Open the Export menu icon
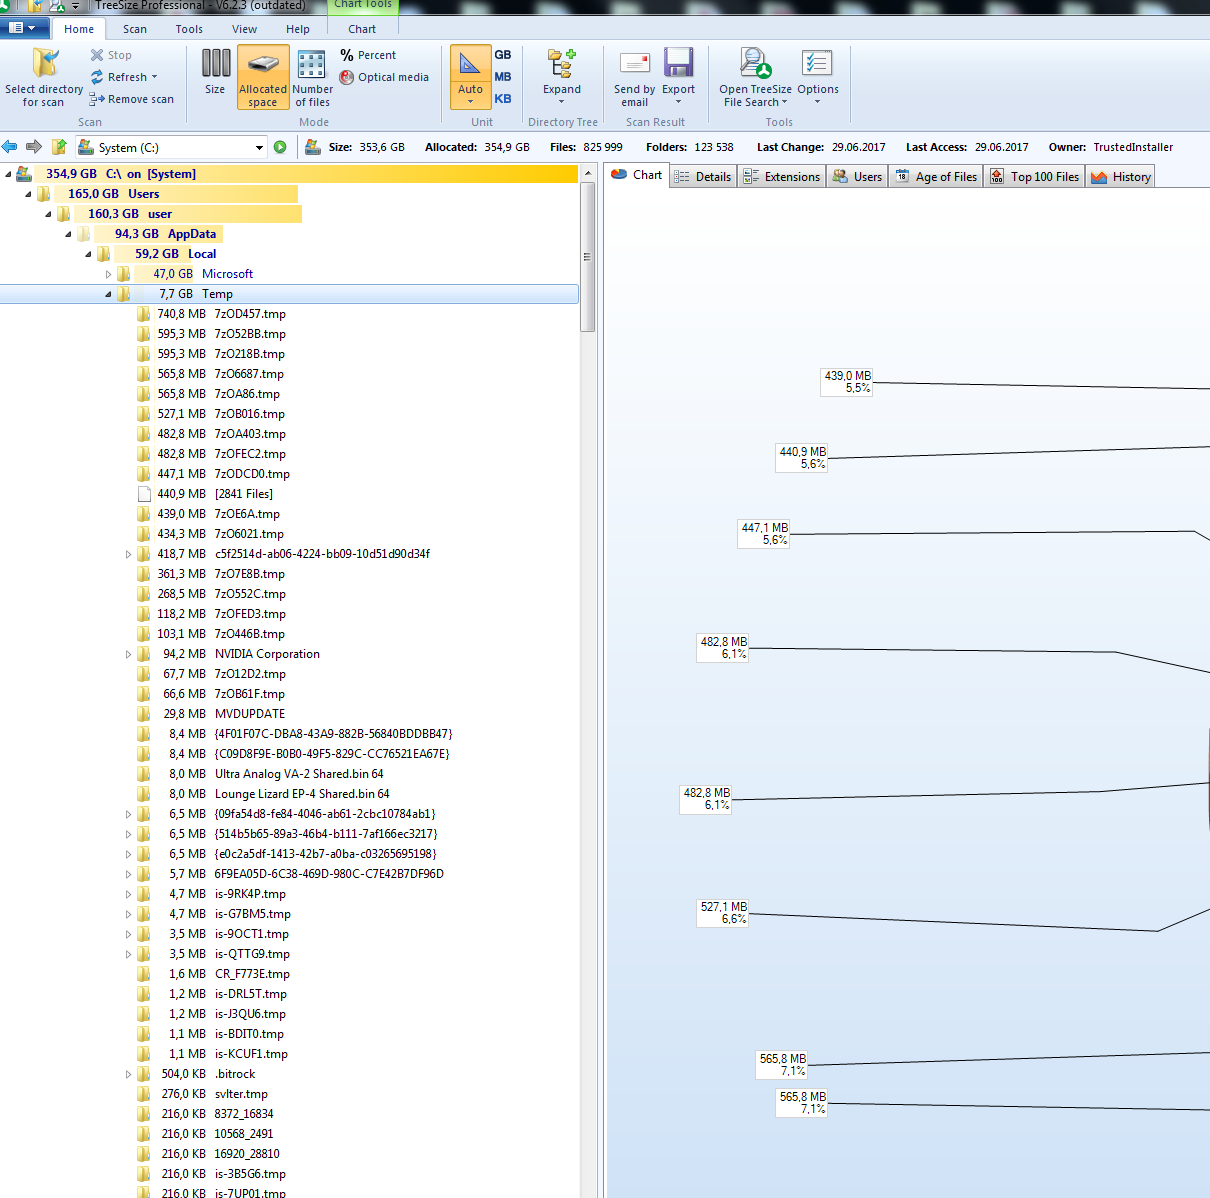Viewport: 1210px width, 1198px height. coord(678,64)
